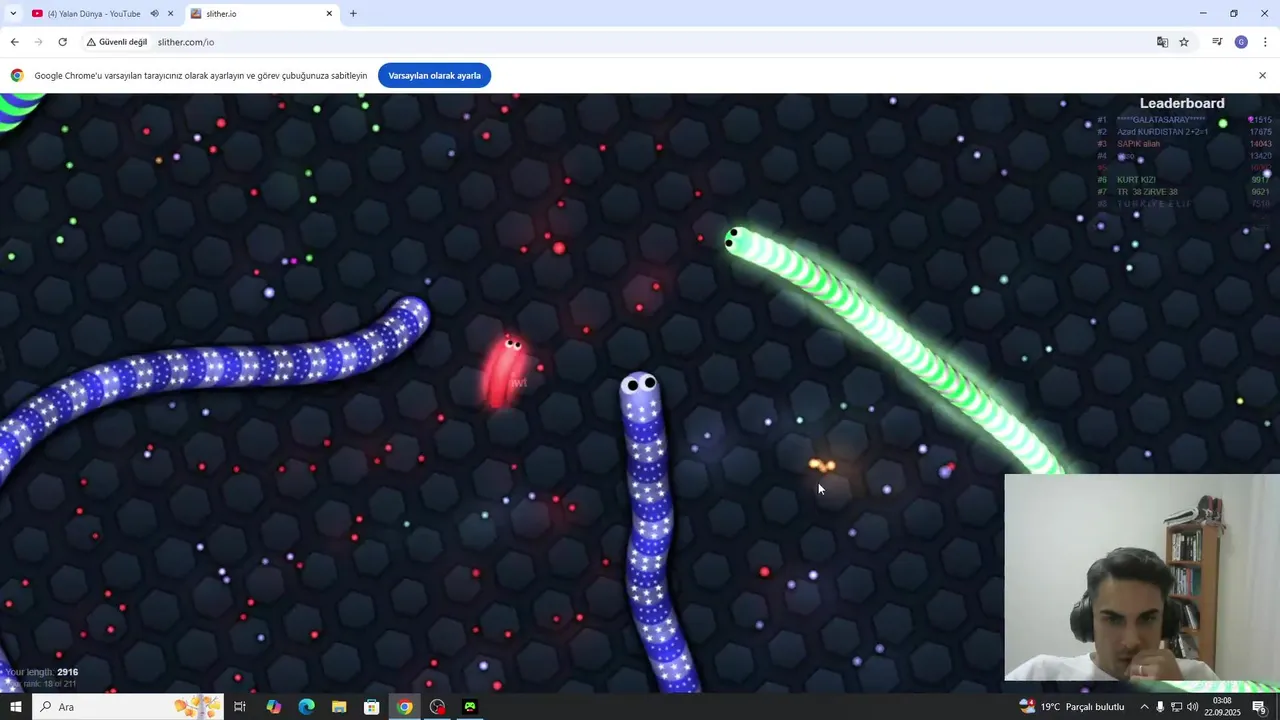Open the Chrome profile avatar
The image size is (1280, 720).
[x=1241, y=42]
